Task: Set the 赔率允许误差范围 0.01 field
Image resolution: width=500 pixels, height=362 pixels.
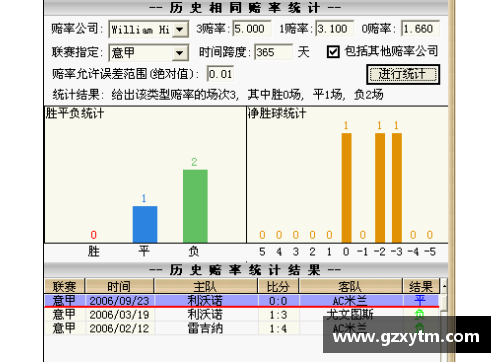Action: pyautogui.click(x=220, y=74)
